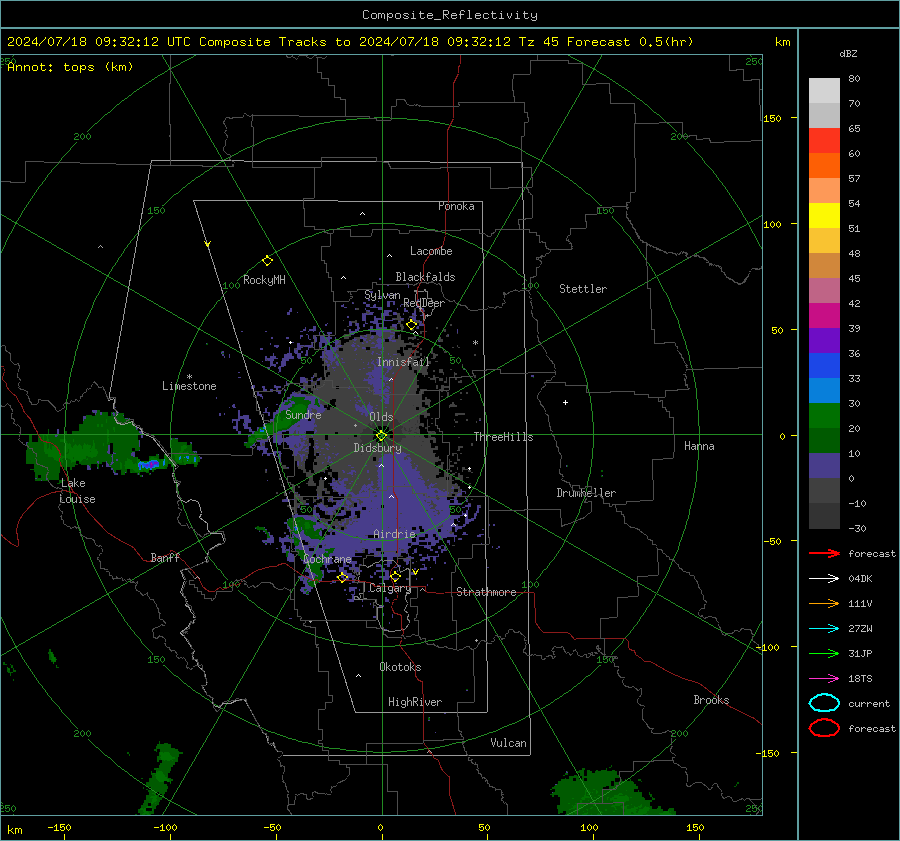Click the dBZ legend heading
900x841 pixels.
(848, 53)
